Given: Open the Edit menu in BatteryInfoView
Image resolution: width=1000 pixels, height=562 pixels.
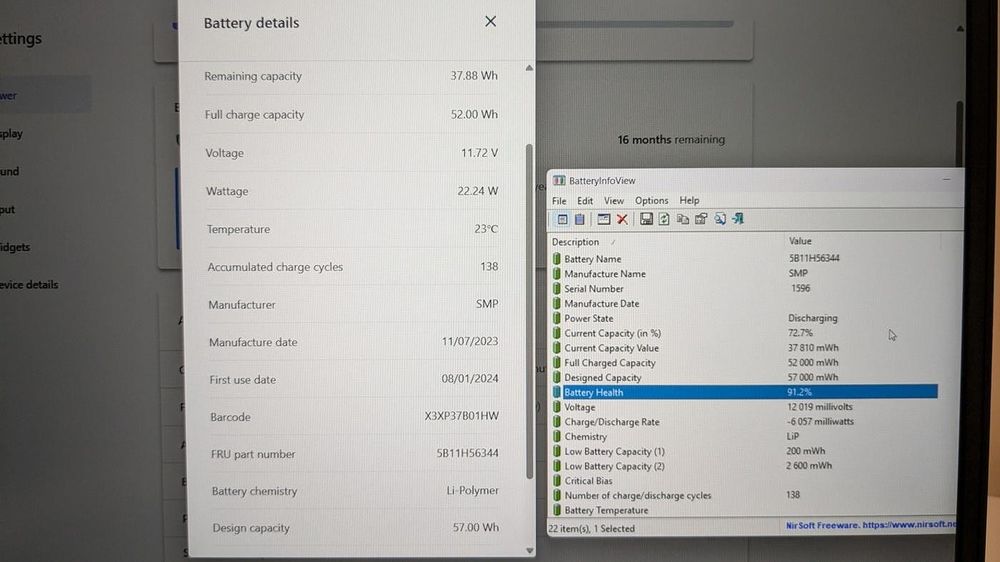Looking at the screenshot, I should 585,200.
